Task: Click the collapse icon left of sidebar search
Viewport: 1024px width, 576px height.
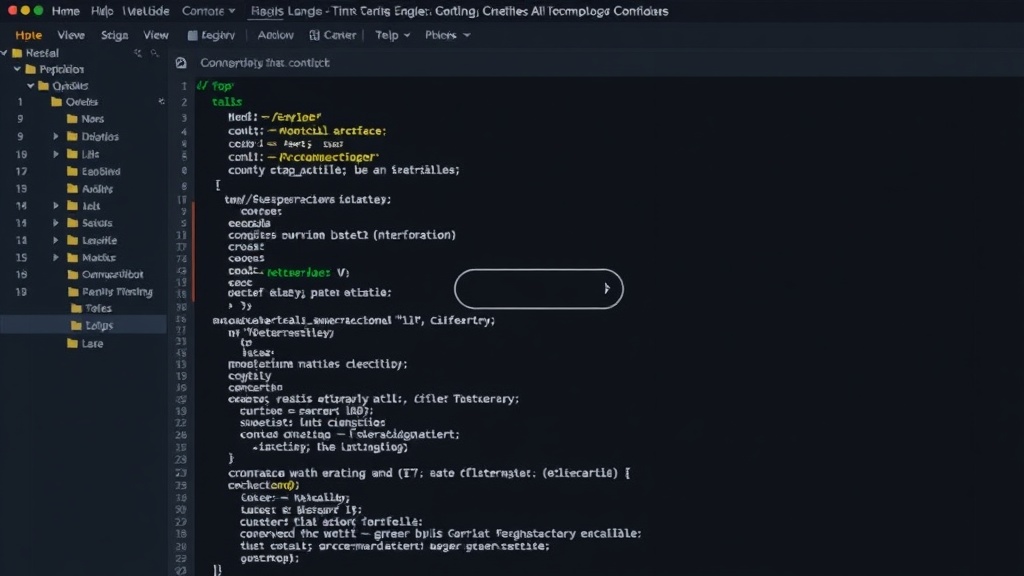Action: (138, 53)
